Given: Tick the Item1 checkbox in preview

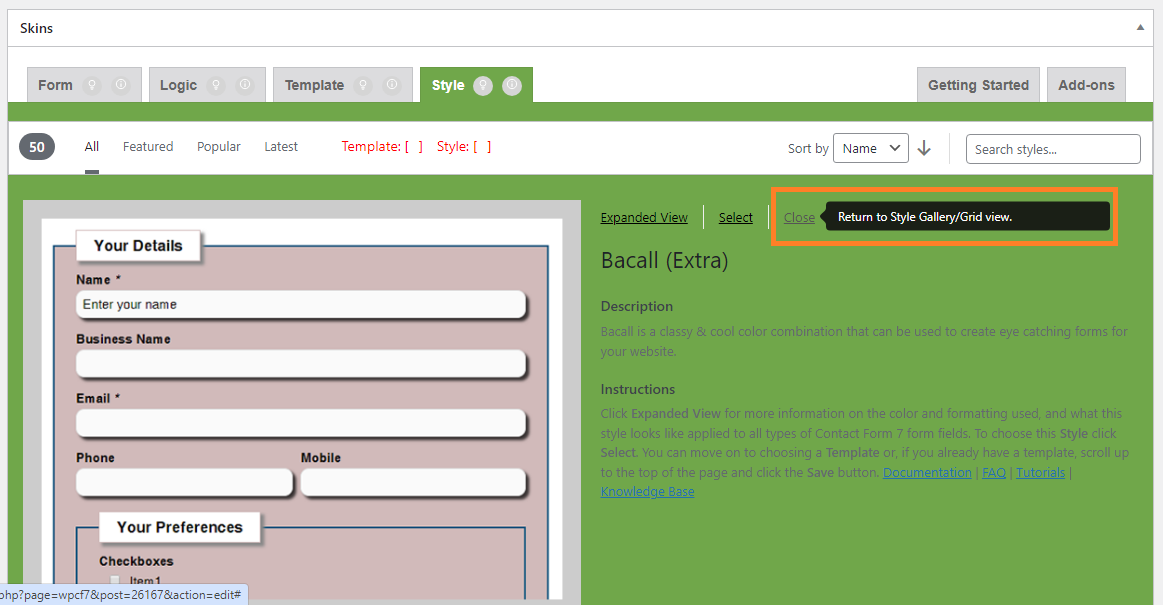Looking at the screenshot, I should [115, 581].
